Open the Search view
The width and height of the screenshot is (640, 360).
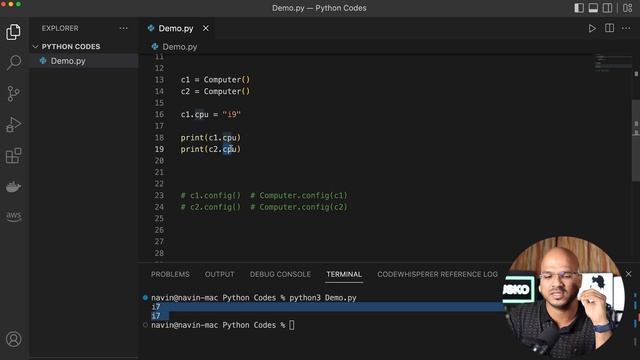point(13,62)
